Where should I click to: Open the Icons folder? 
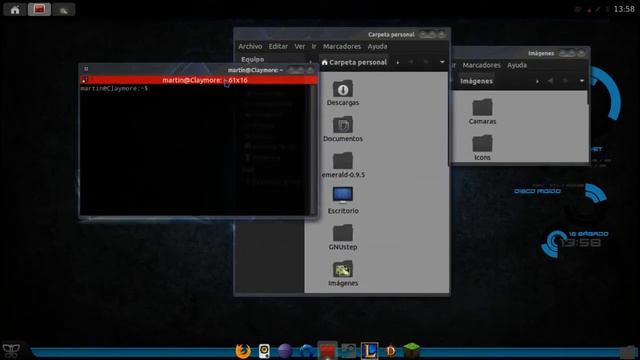click(x=482, y=148)
